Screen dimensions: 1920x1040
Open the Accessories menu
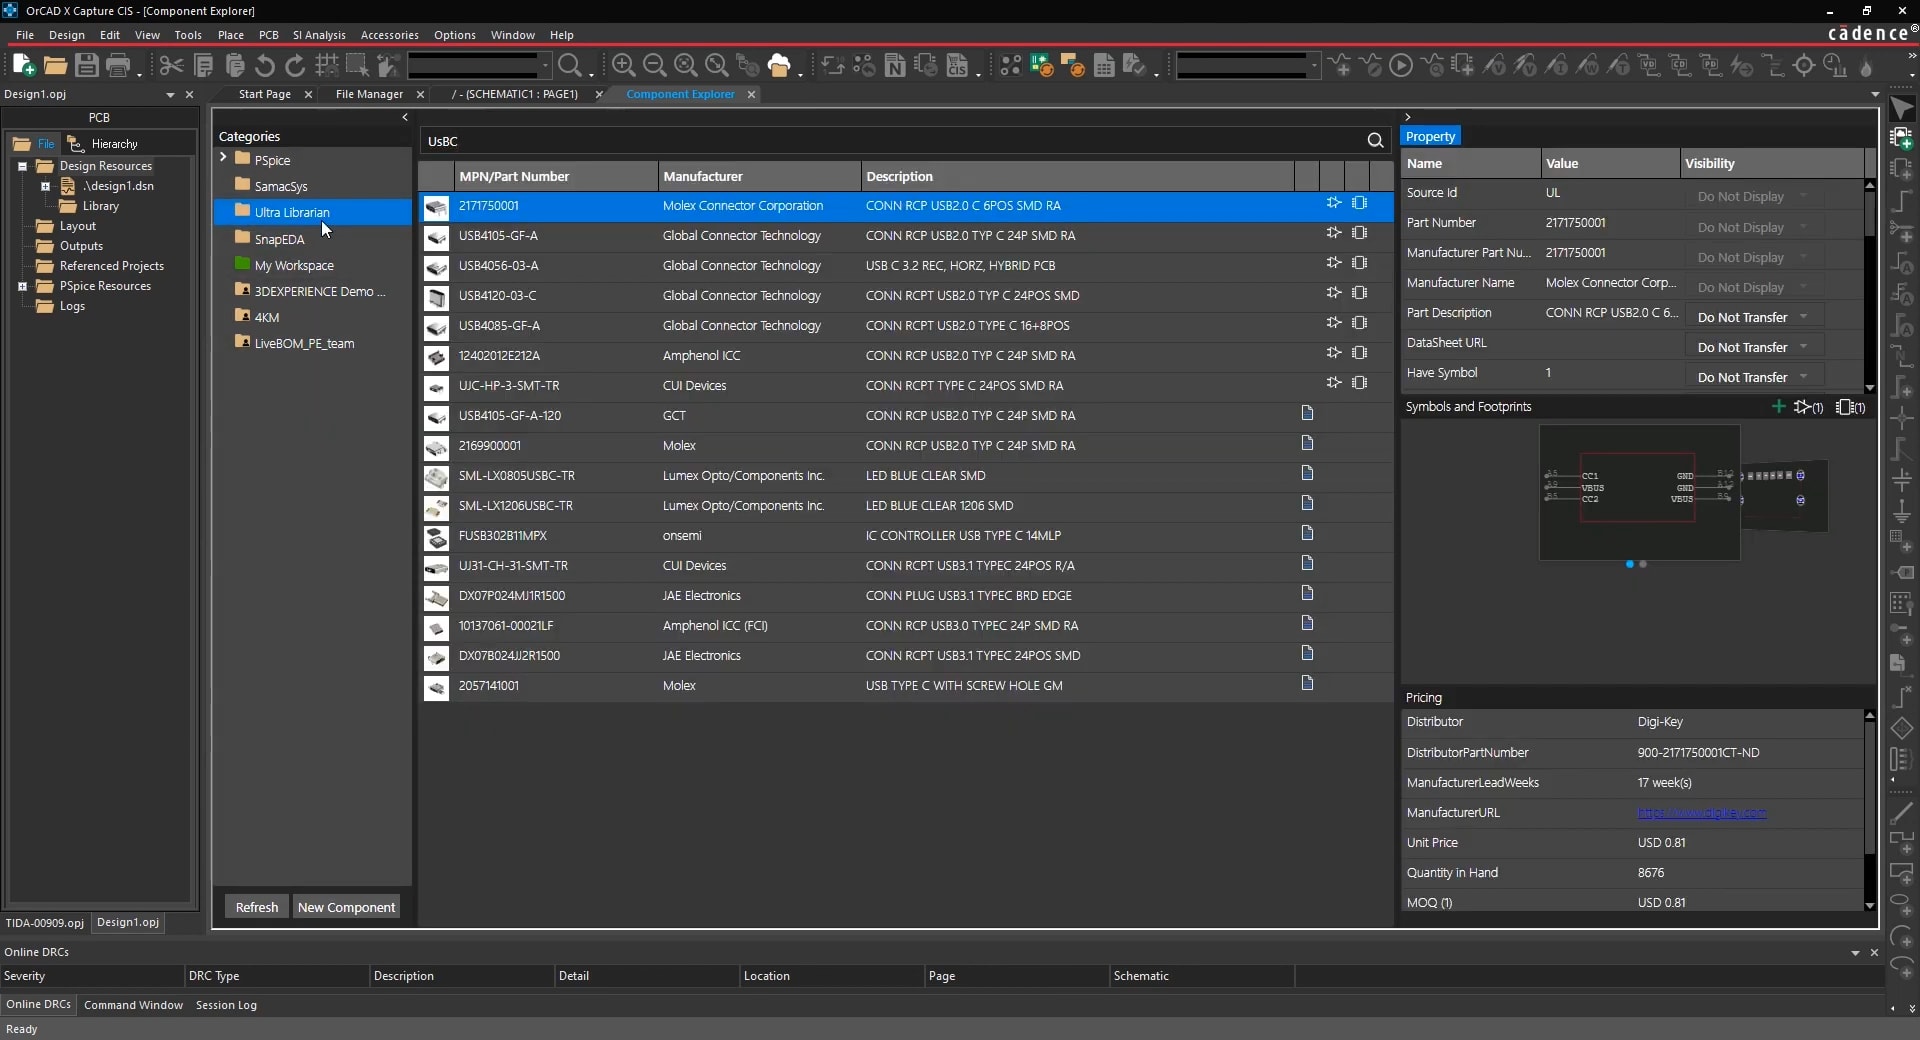pos(389,35)
